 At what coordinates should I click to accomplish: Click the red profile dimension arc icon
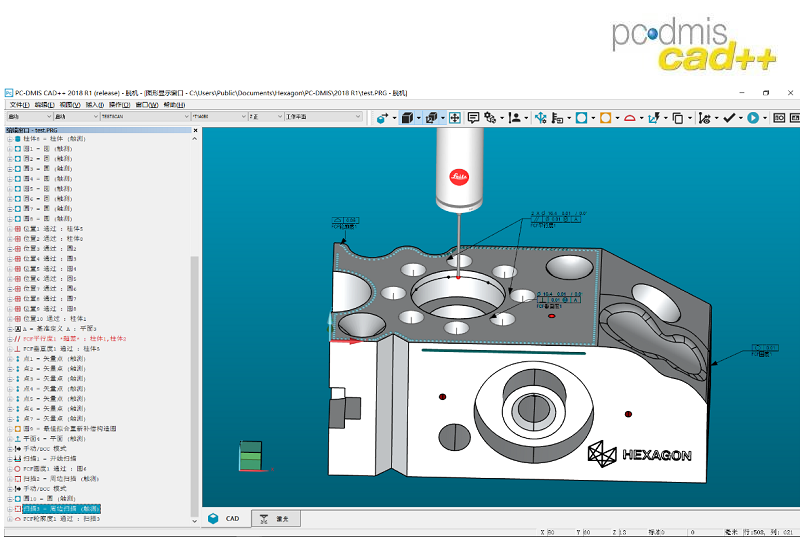[x=630, y=118]
